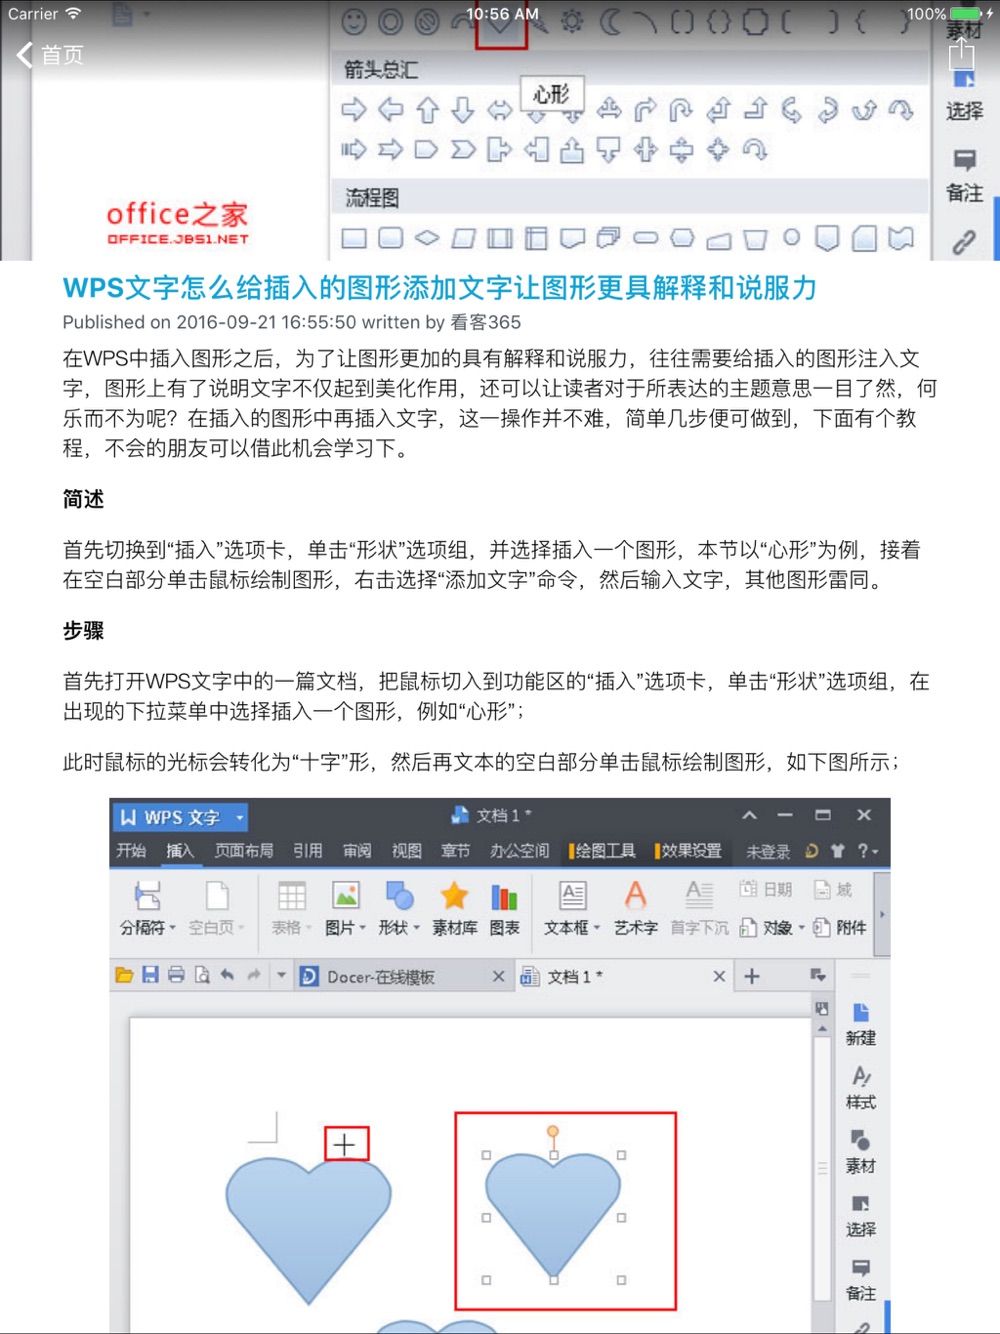Expand the 形状 dropdown arrow

coord(416,928)
